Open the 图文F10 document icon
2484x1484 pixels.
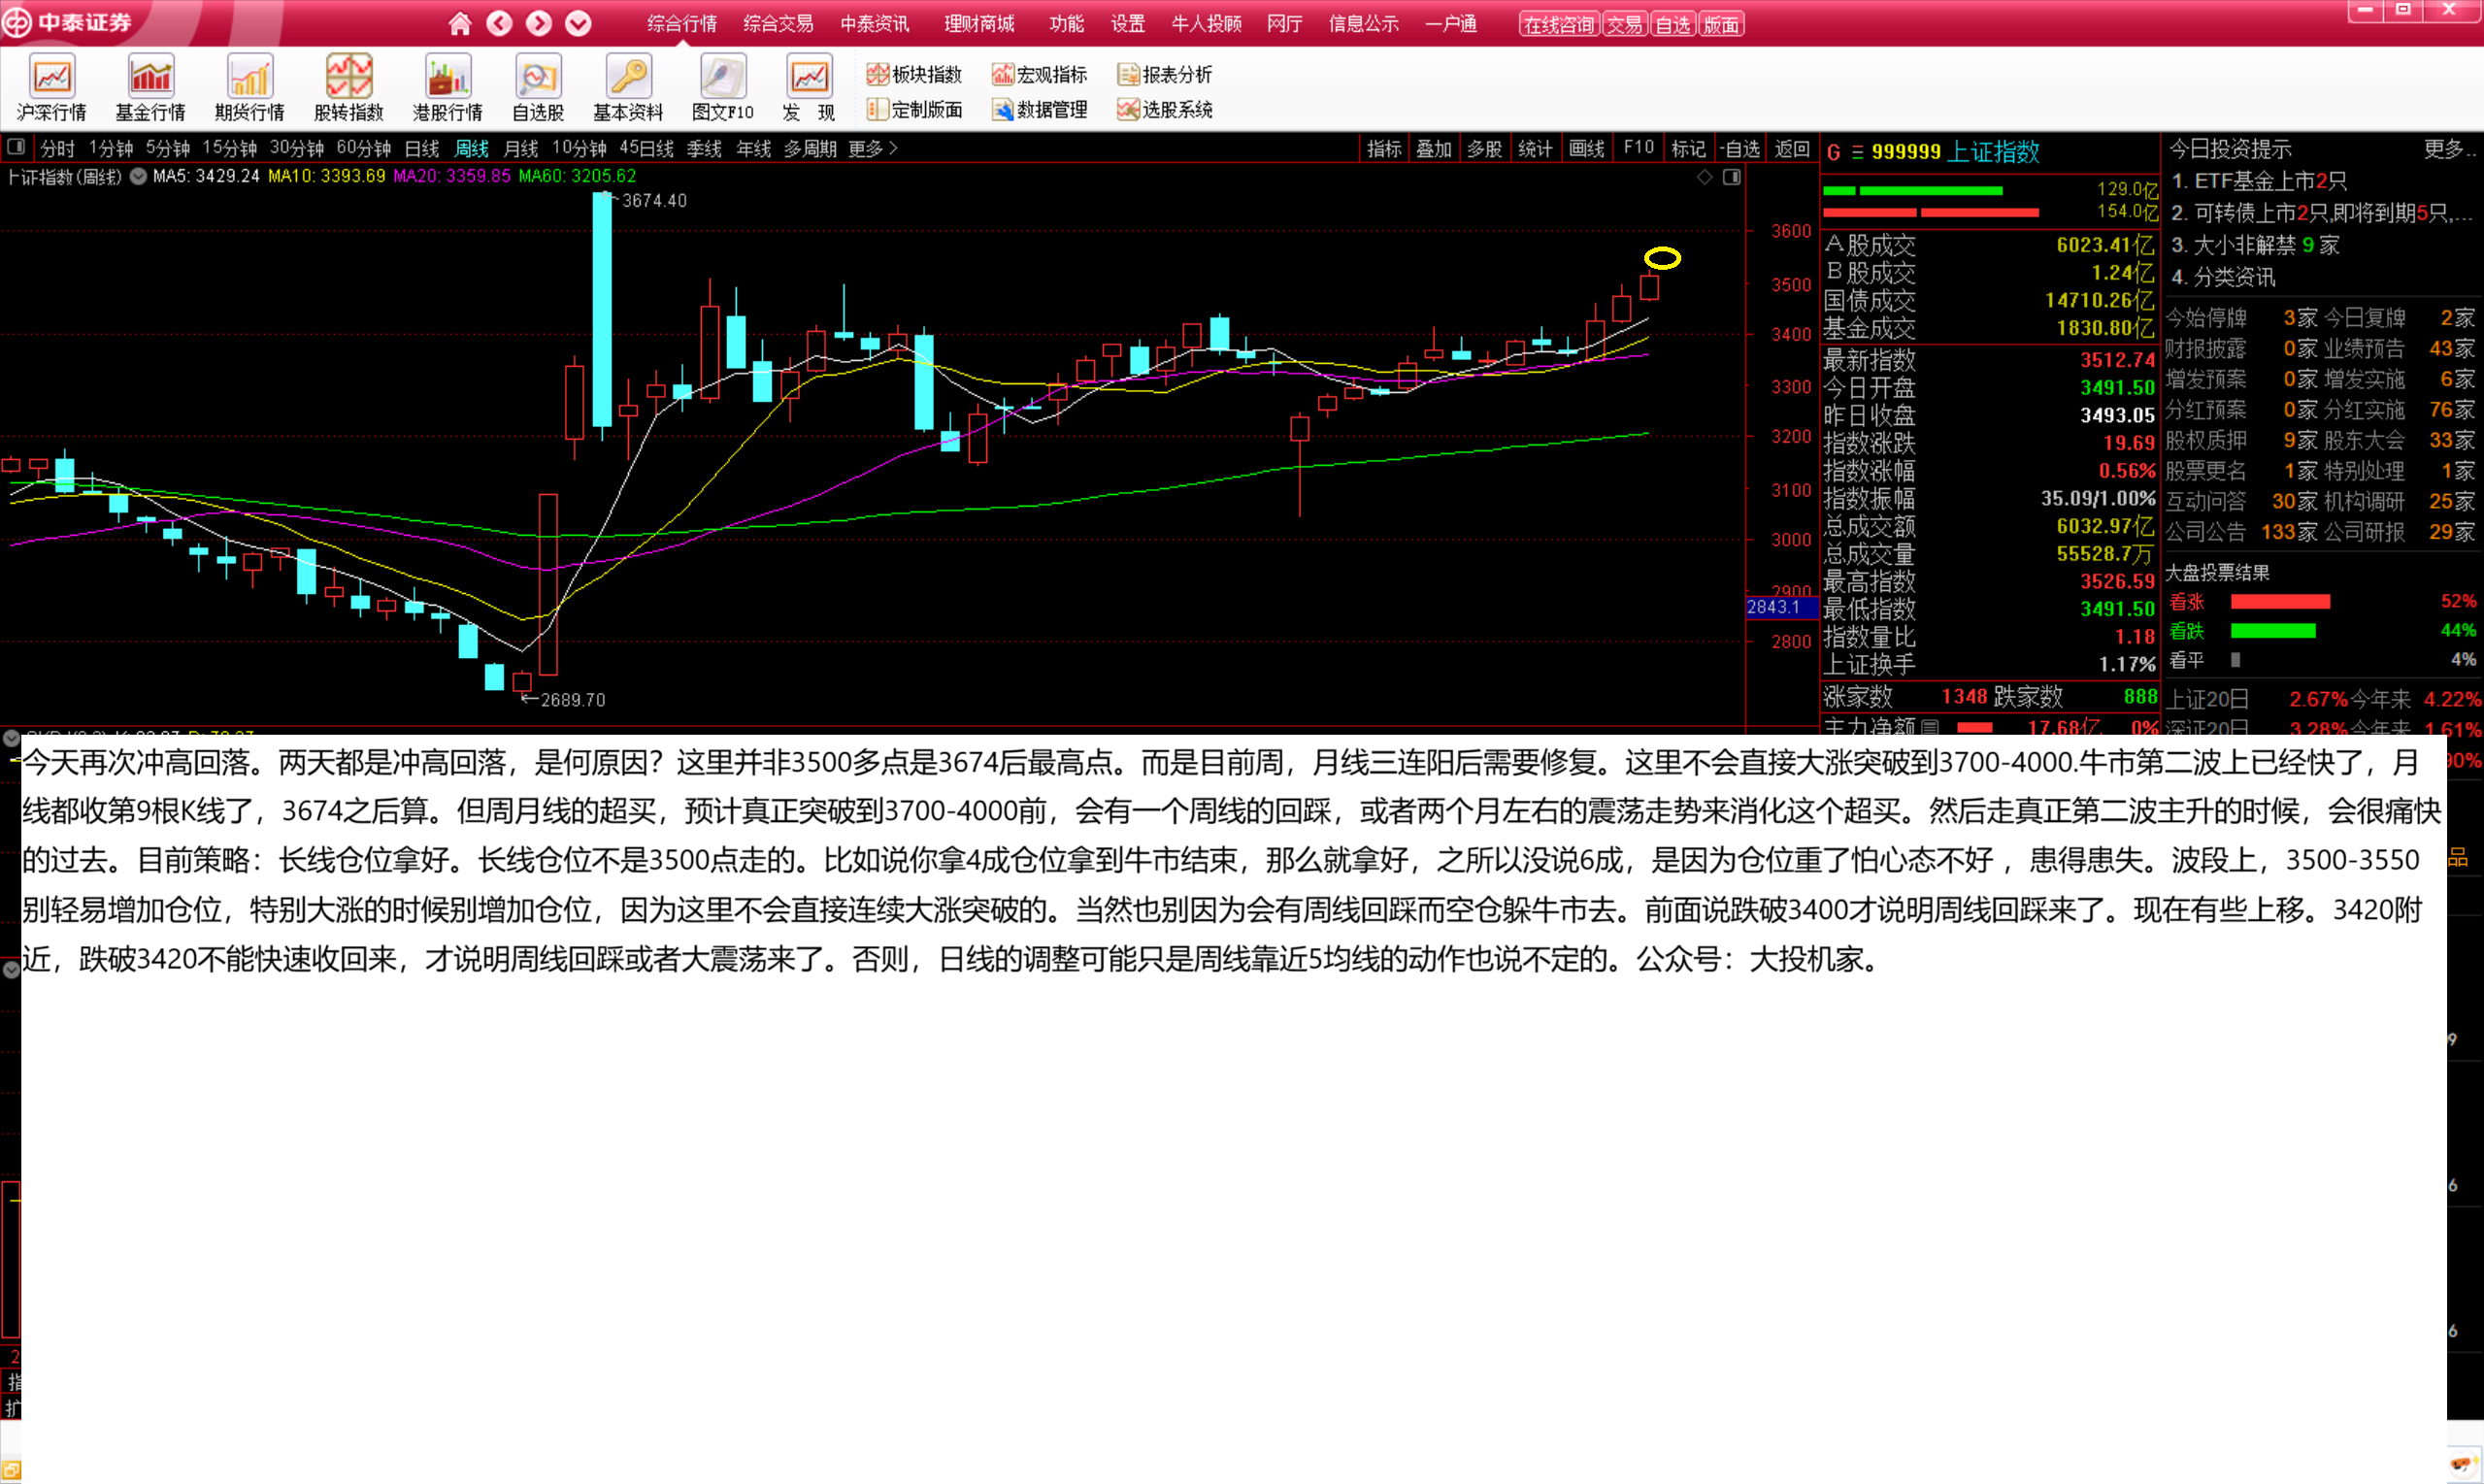click(723, 88)
